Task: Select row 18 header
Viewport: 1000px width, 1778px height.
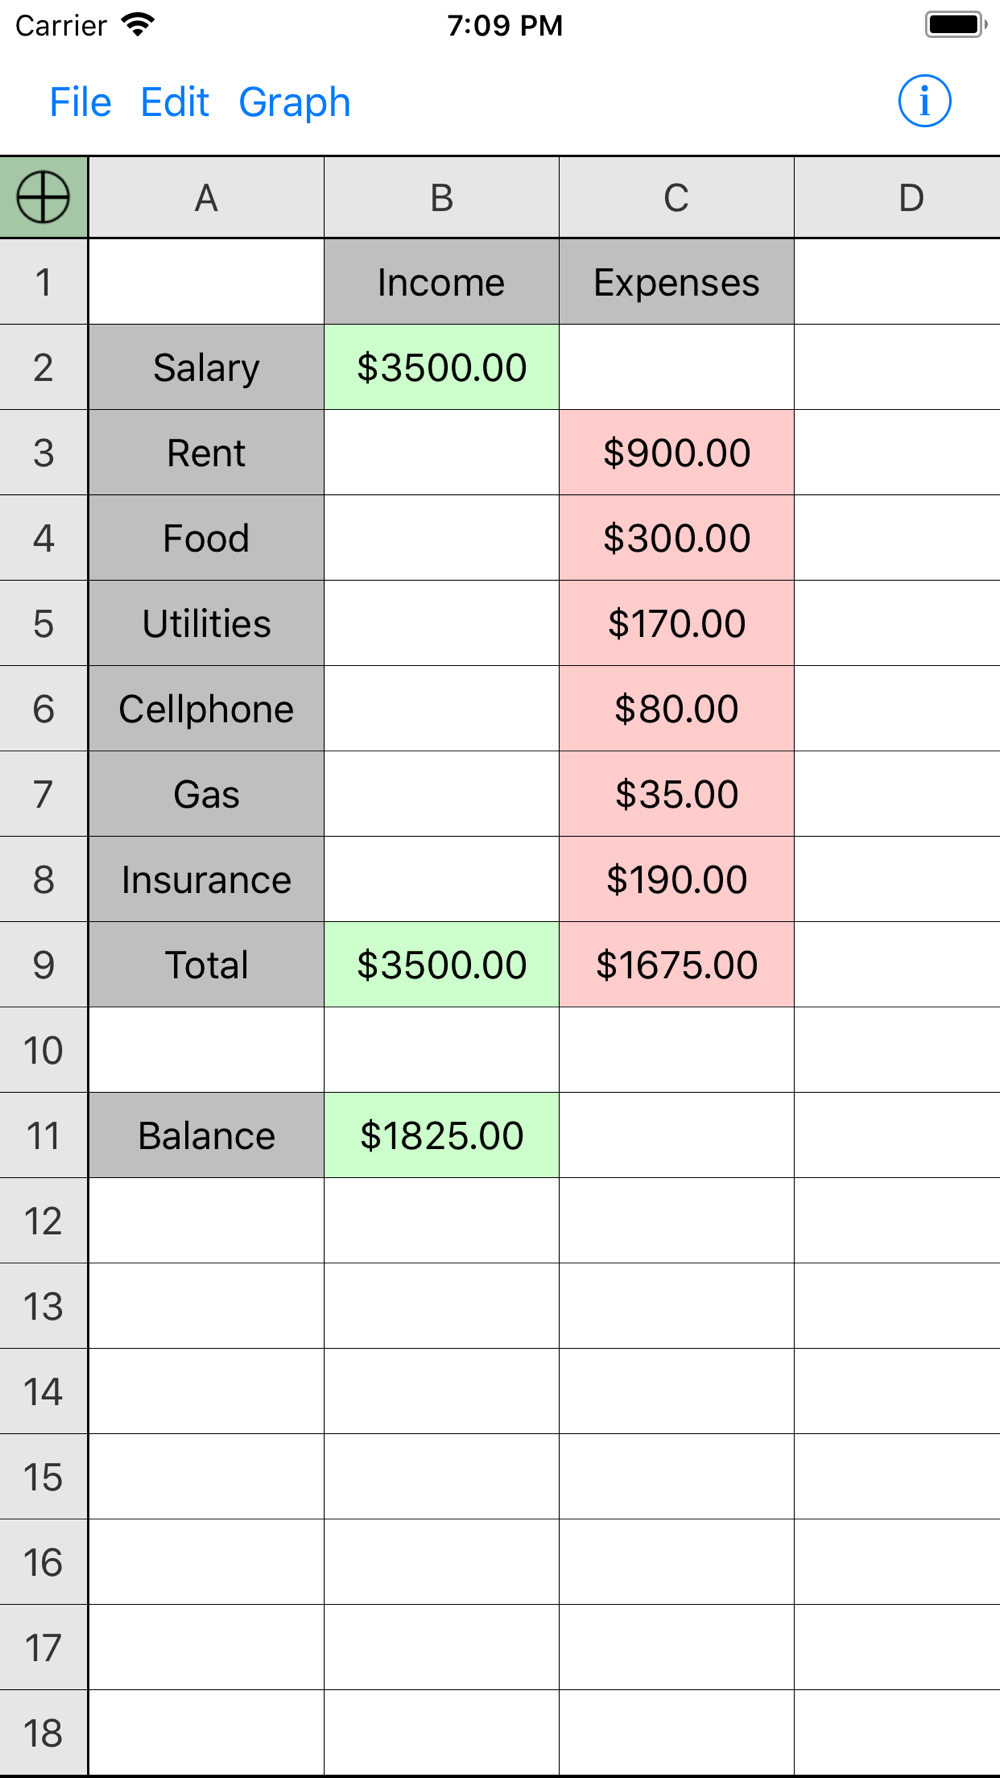Action: [x=43, y=1733]
